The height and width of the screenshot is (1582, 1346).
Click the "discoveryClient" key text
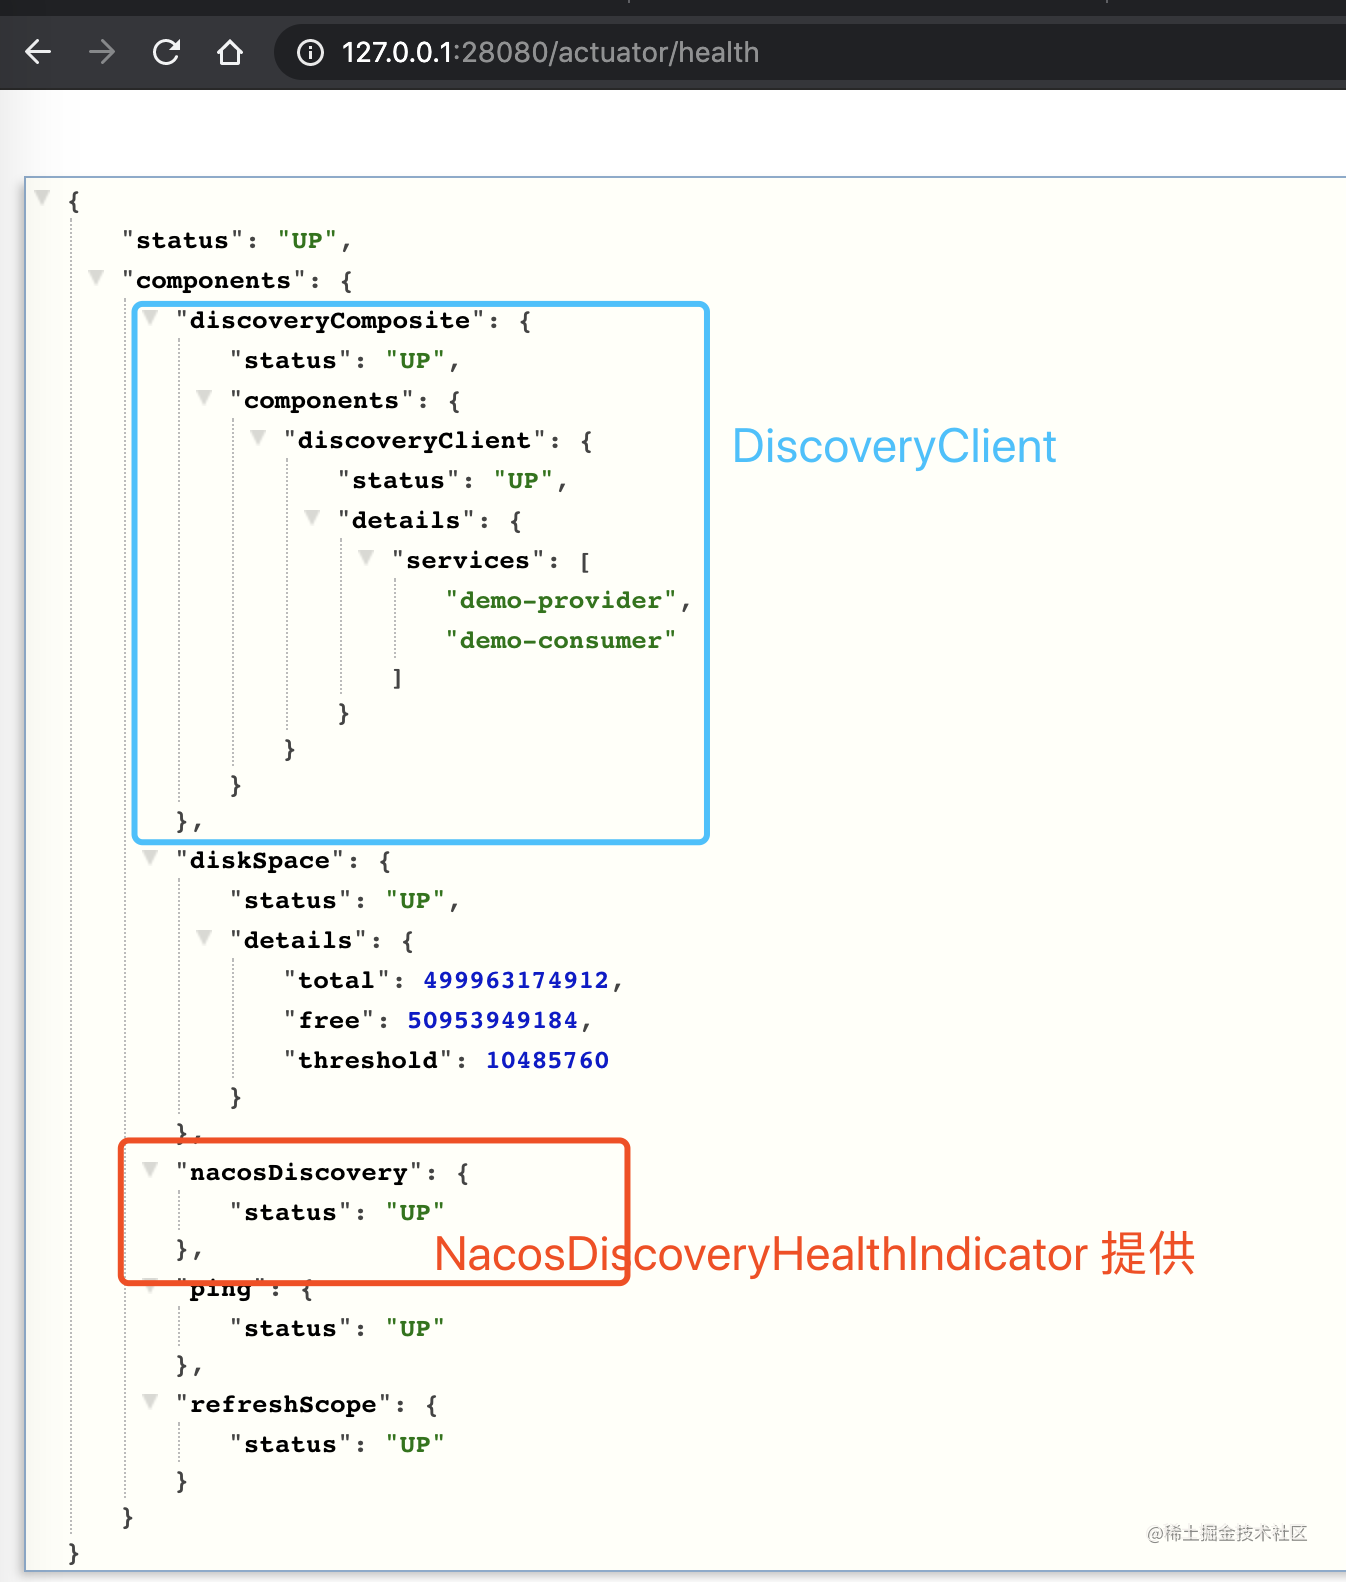[414, 441]
